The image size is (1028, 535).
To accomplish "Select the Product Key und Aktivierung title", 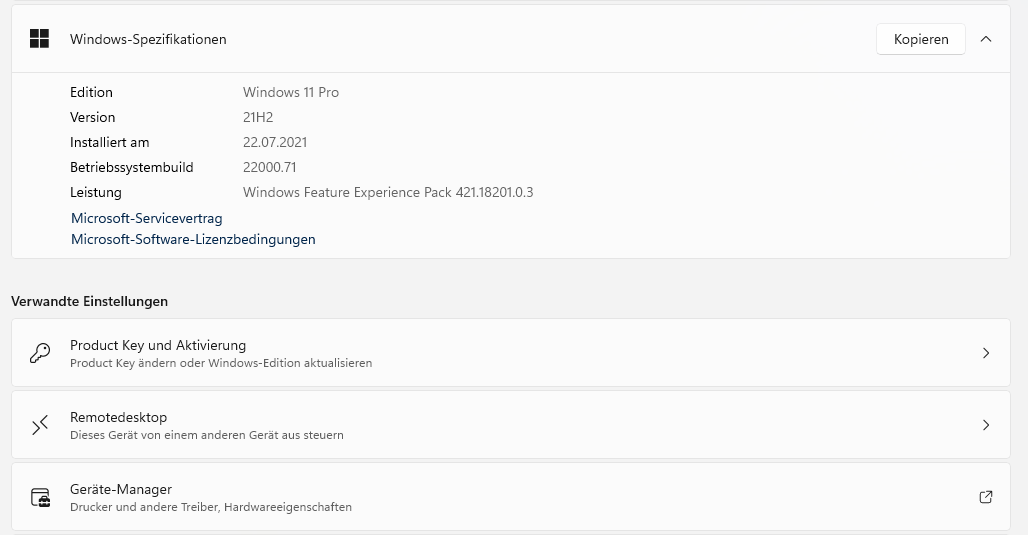I will (158, 345).
